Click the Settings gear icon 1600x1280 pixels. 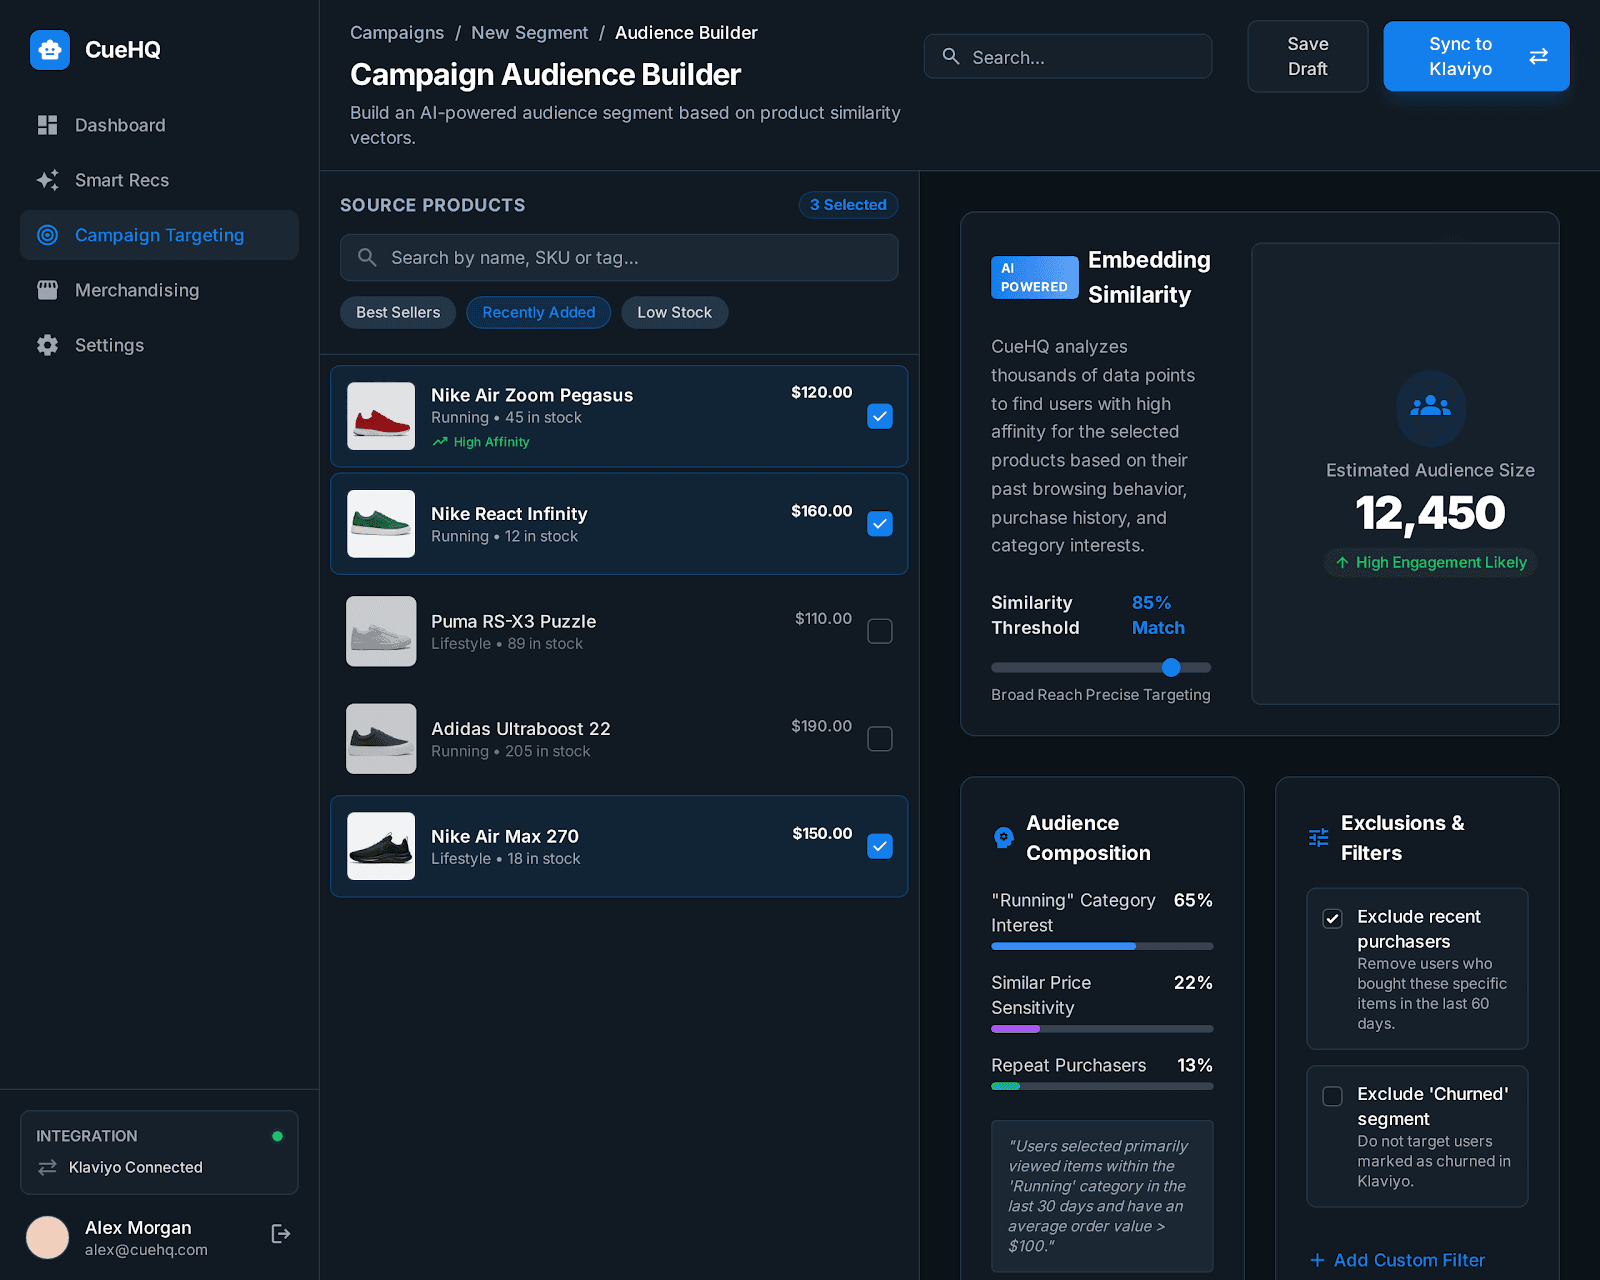tap(47, 345)
